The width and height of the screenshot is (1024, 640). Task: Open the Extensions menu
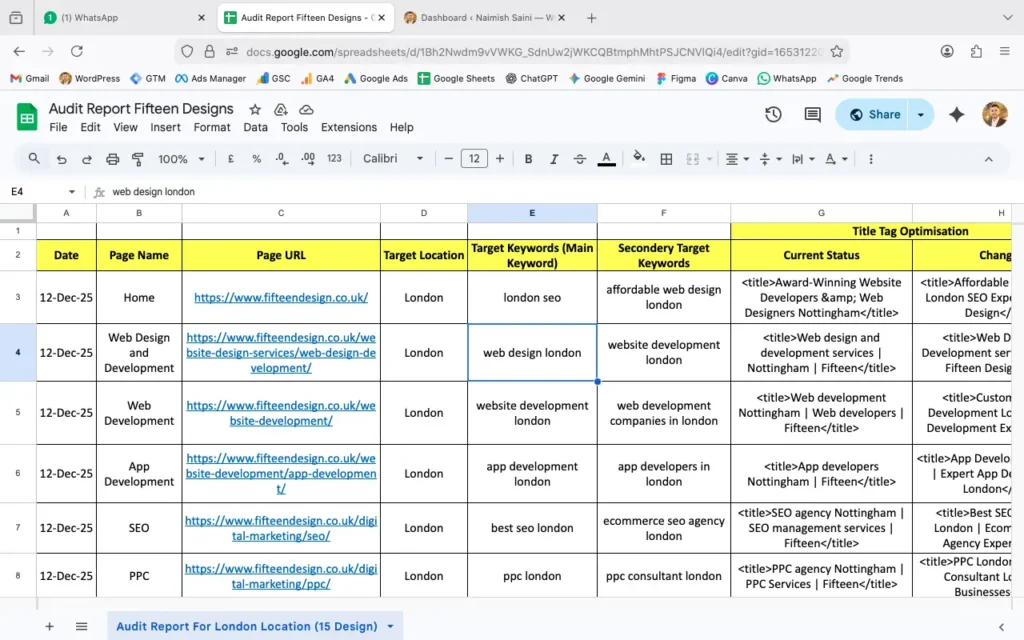coord(349,127)
